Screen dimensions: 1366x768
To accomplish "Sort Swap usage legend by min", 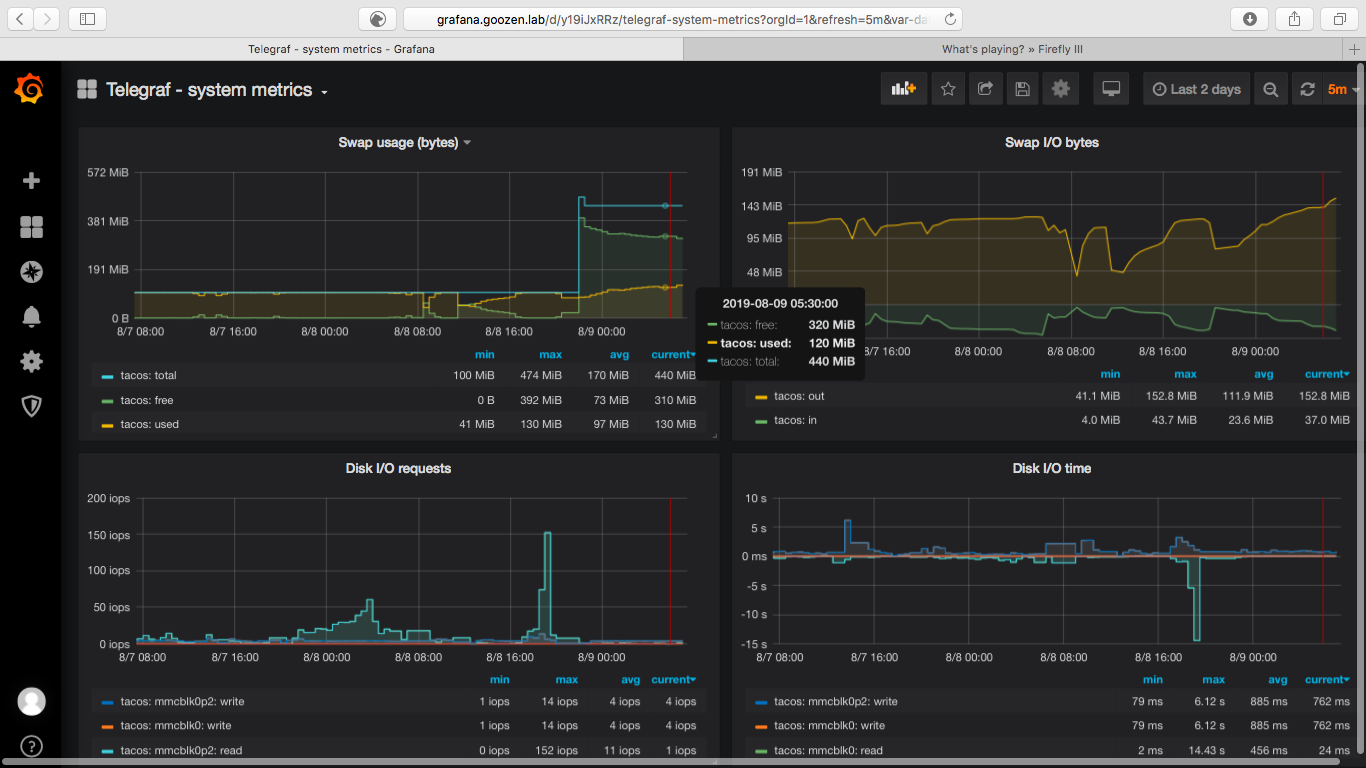I will point(484,354).
